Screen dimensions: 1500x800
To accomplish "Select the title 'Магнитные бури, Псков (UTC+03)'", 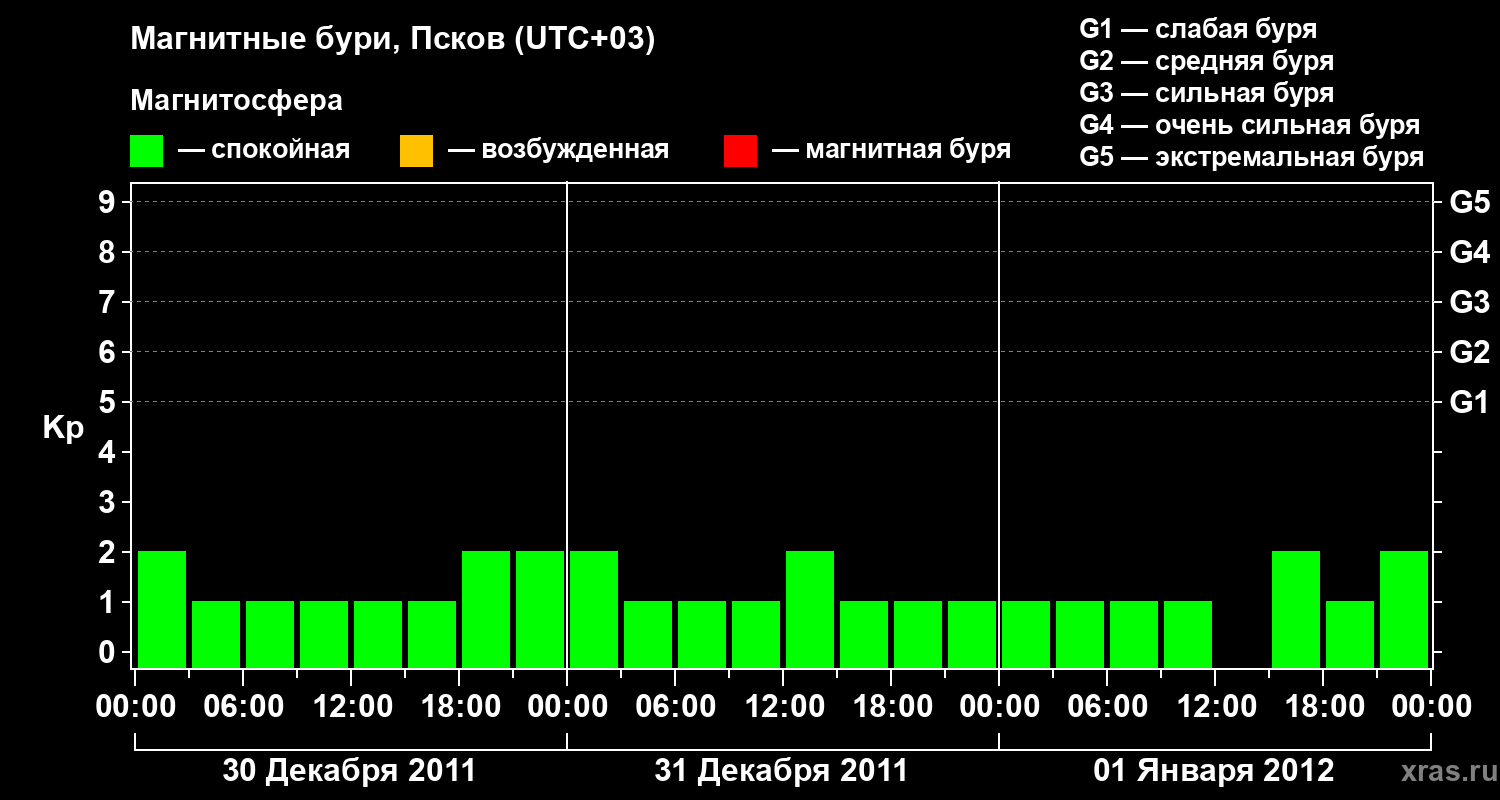I will pos(393,40).
